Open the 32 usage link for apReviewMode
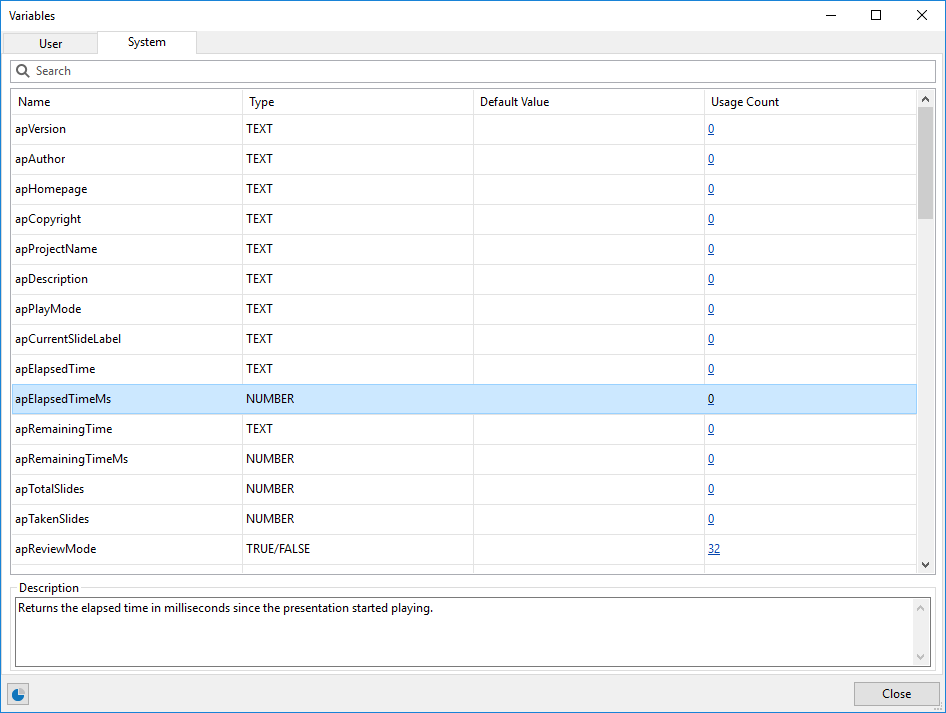 tap(714, 549)
